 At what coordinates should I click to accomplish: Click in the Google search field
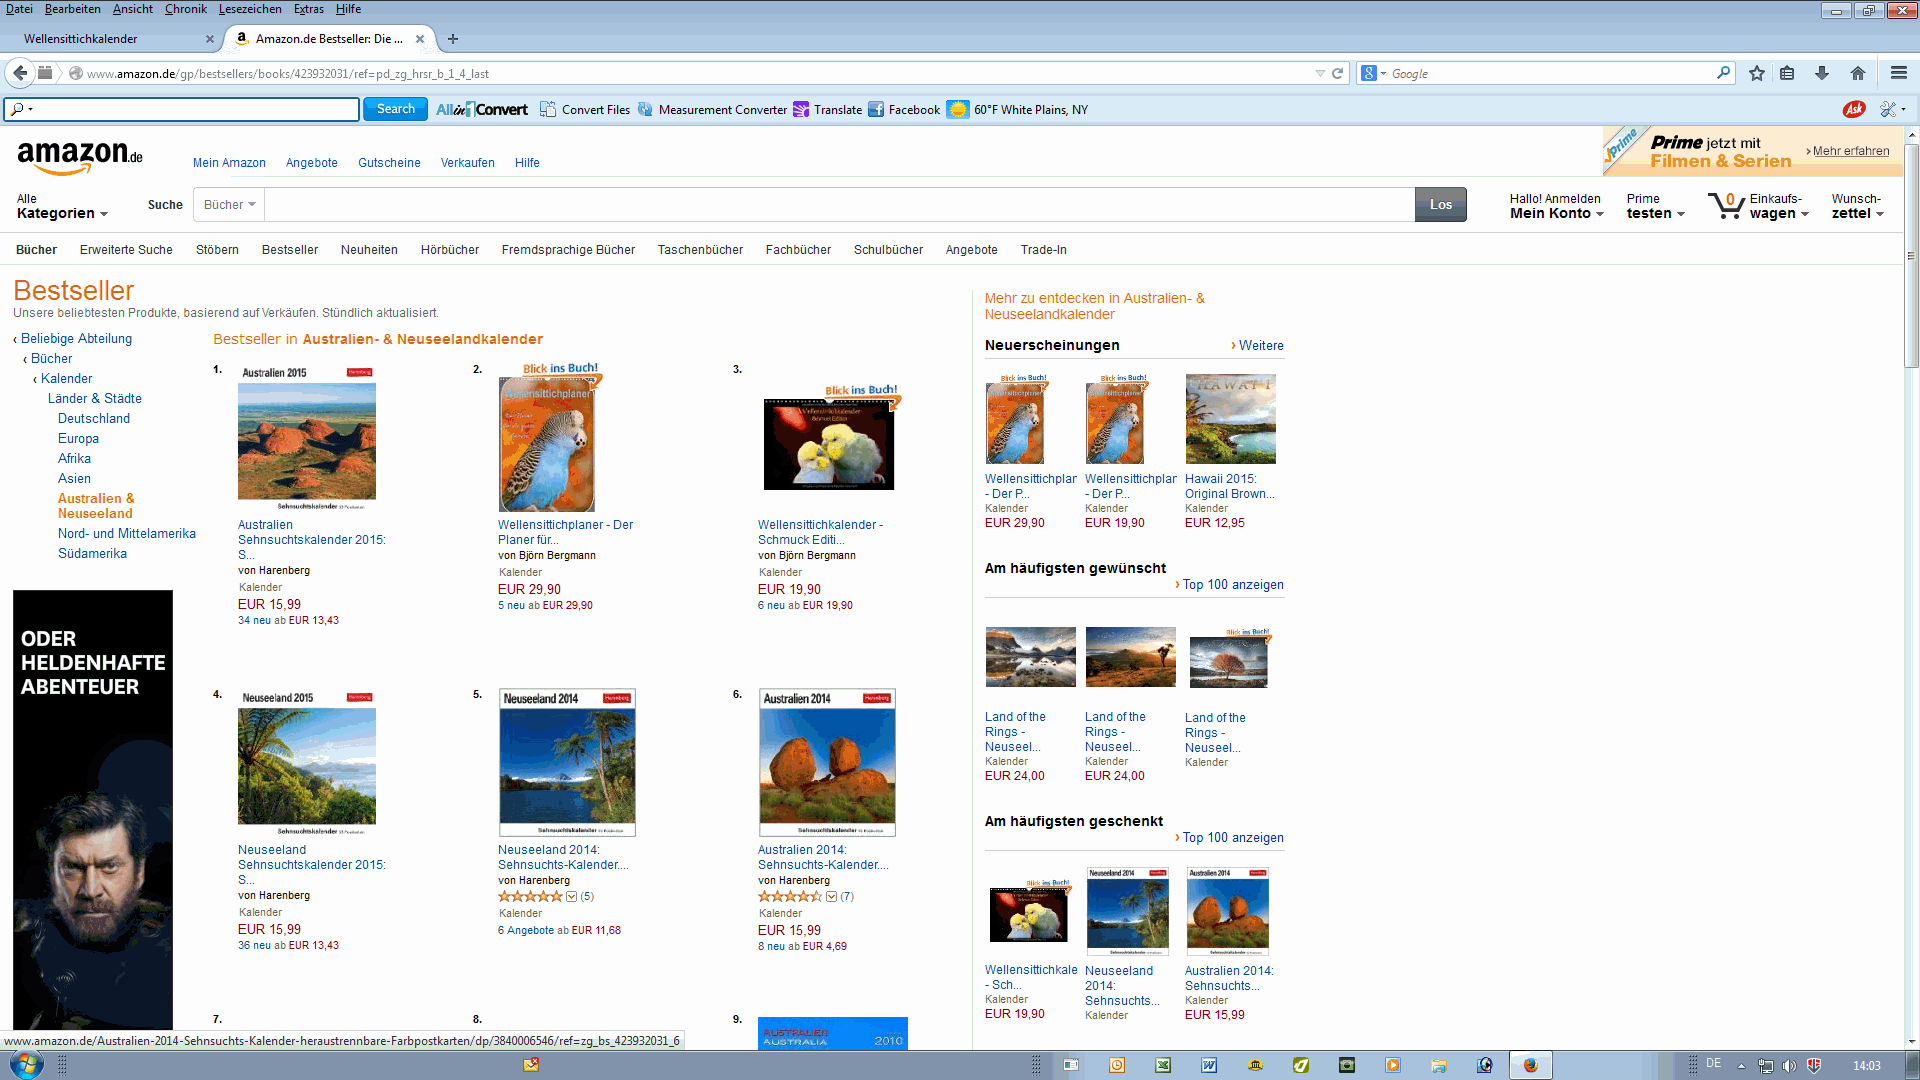pos(1550,73)
